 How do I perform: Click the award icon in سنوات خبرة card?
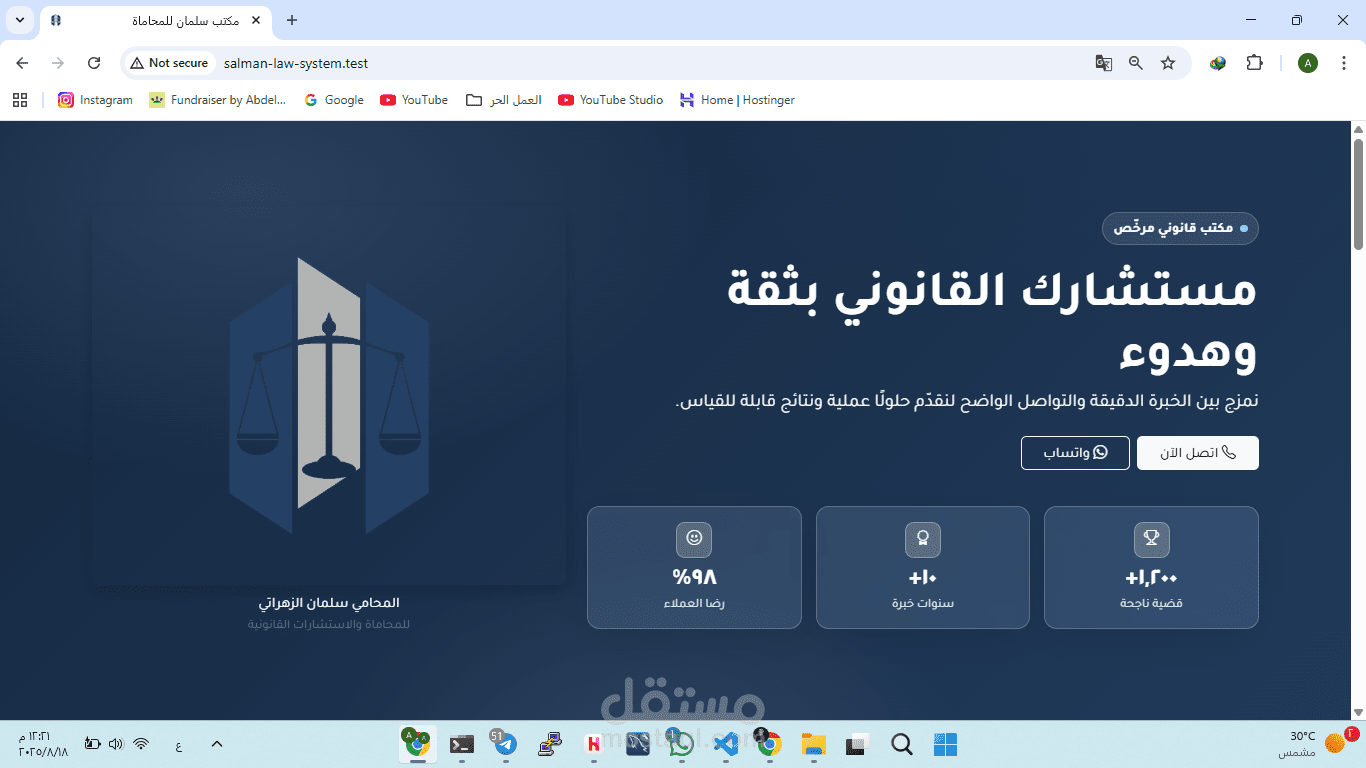pos(922,540)
